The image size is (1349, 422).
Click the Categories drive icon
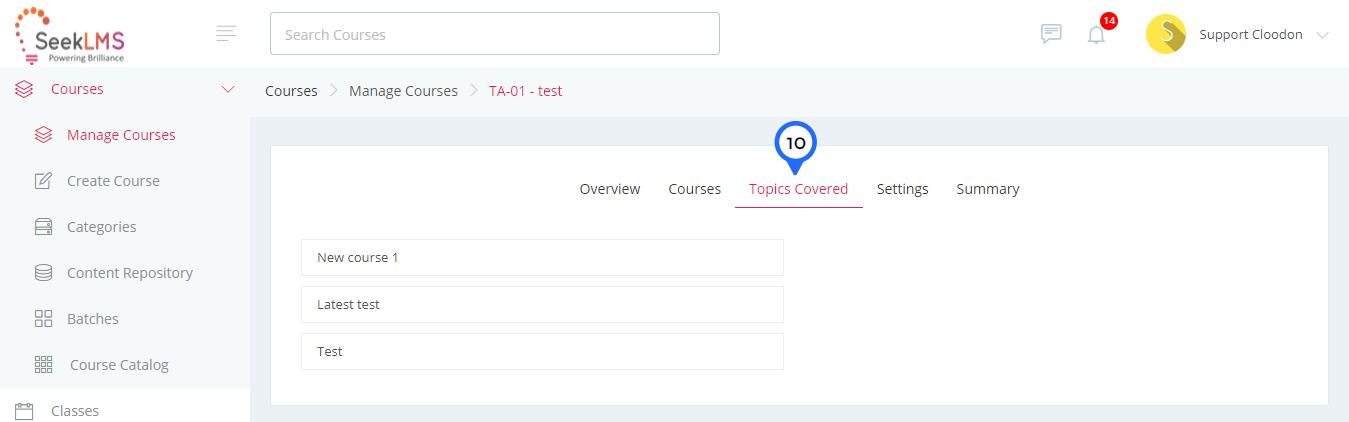point(43,227)
